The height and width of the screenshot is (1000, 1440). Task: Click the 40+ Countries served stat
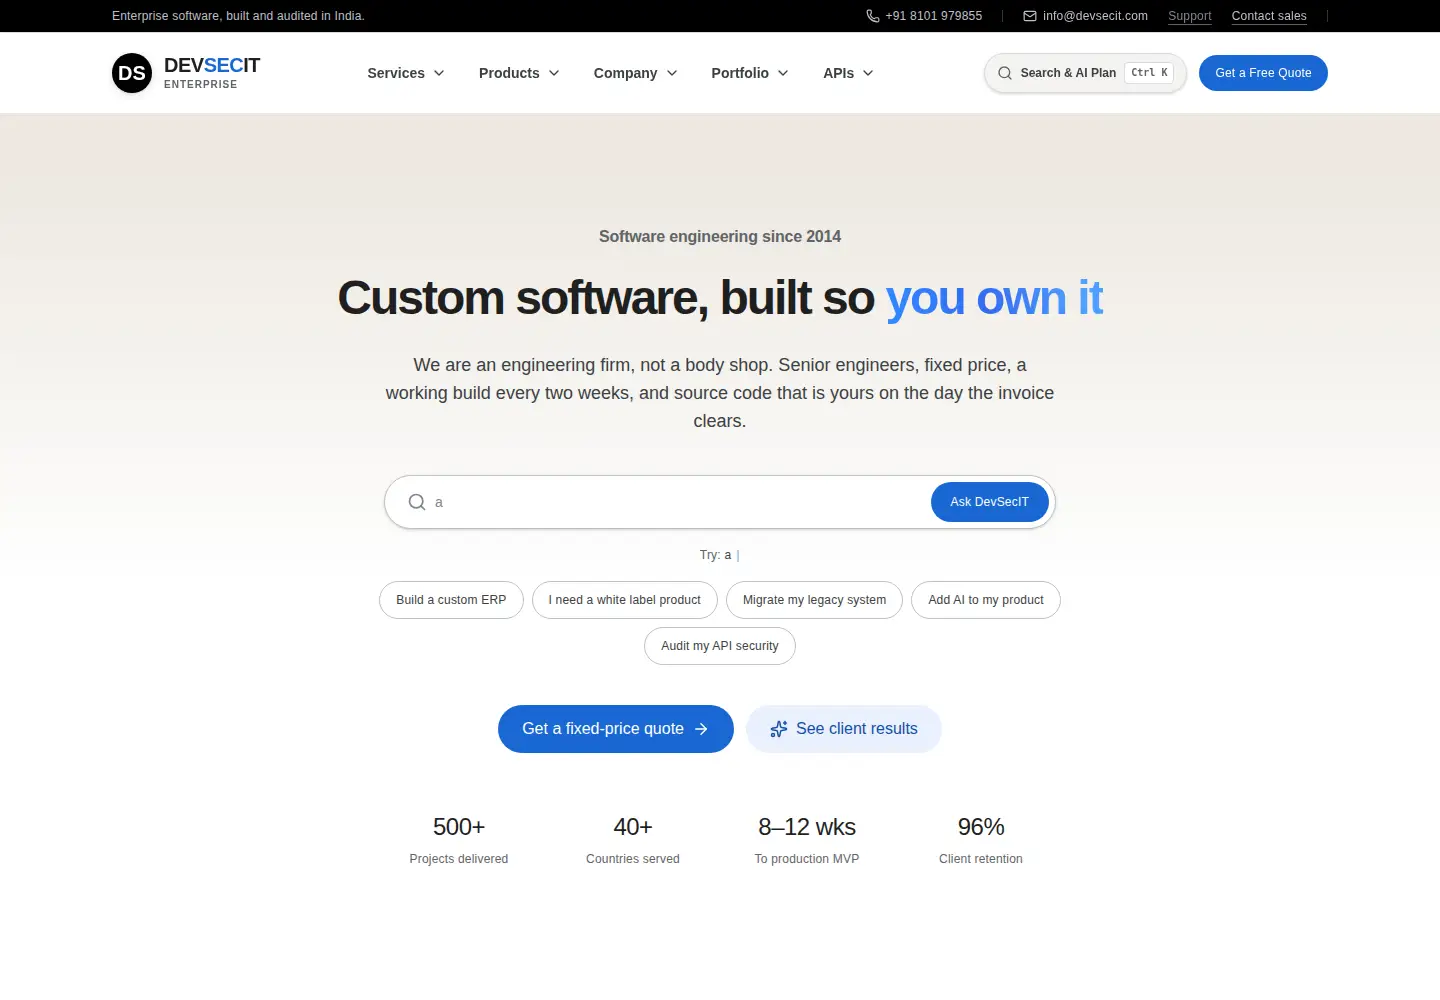click(633, 840)
